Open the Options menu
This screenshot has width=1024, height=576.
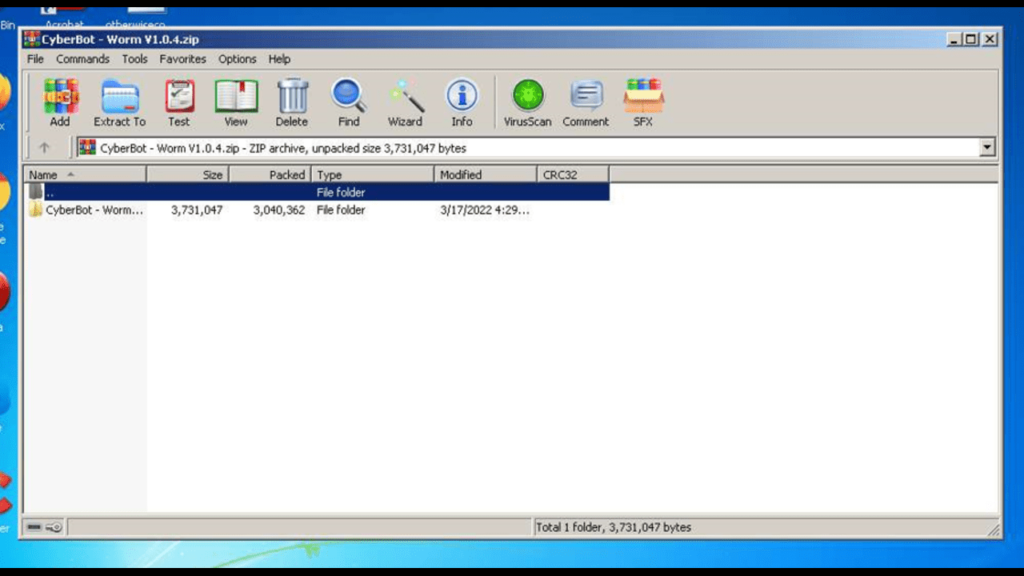(237, 59)
